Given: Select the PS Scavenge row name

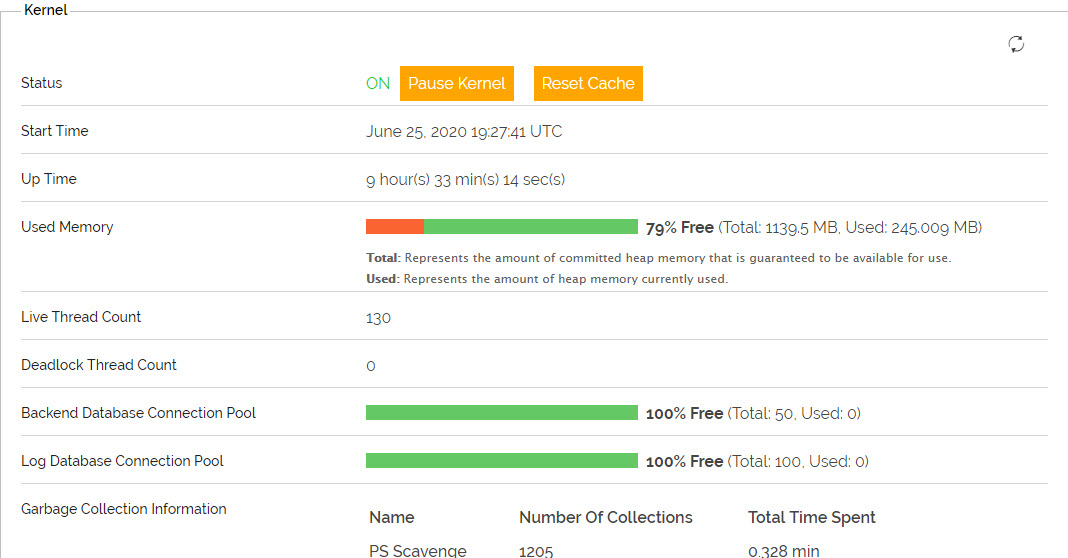Looking at the screenshot, I should pyautogui.click(x=417, y=550).
